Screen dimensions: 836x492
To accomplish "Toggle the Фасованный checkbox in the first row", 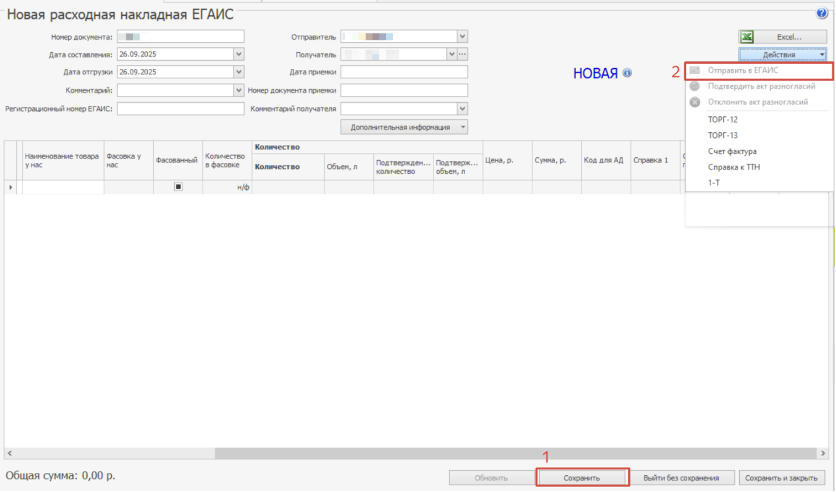I will pos(178,187).
